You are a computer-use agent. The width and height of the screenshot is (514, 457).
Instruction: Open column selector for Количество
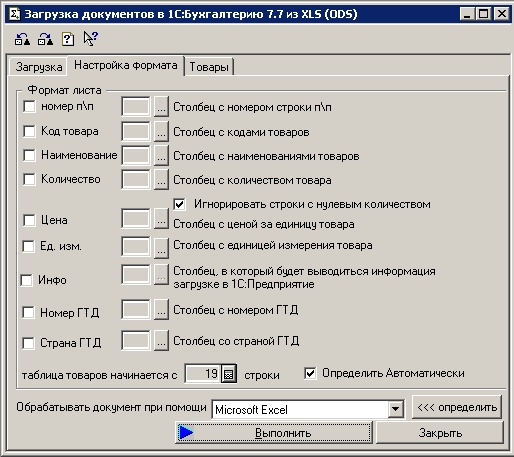click(161, 180)
